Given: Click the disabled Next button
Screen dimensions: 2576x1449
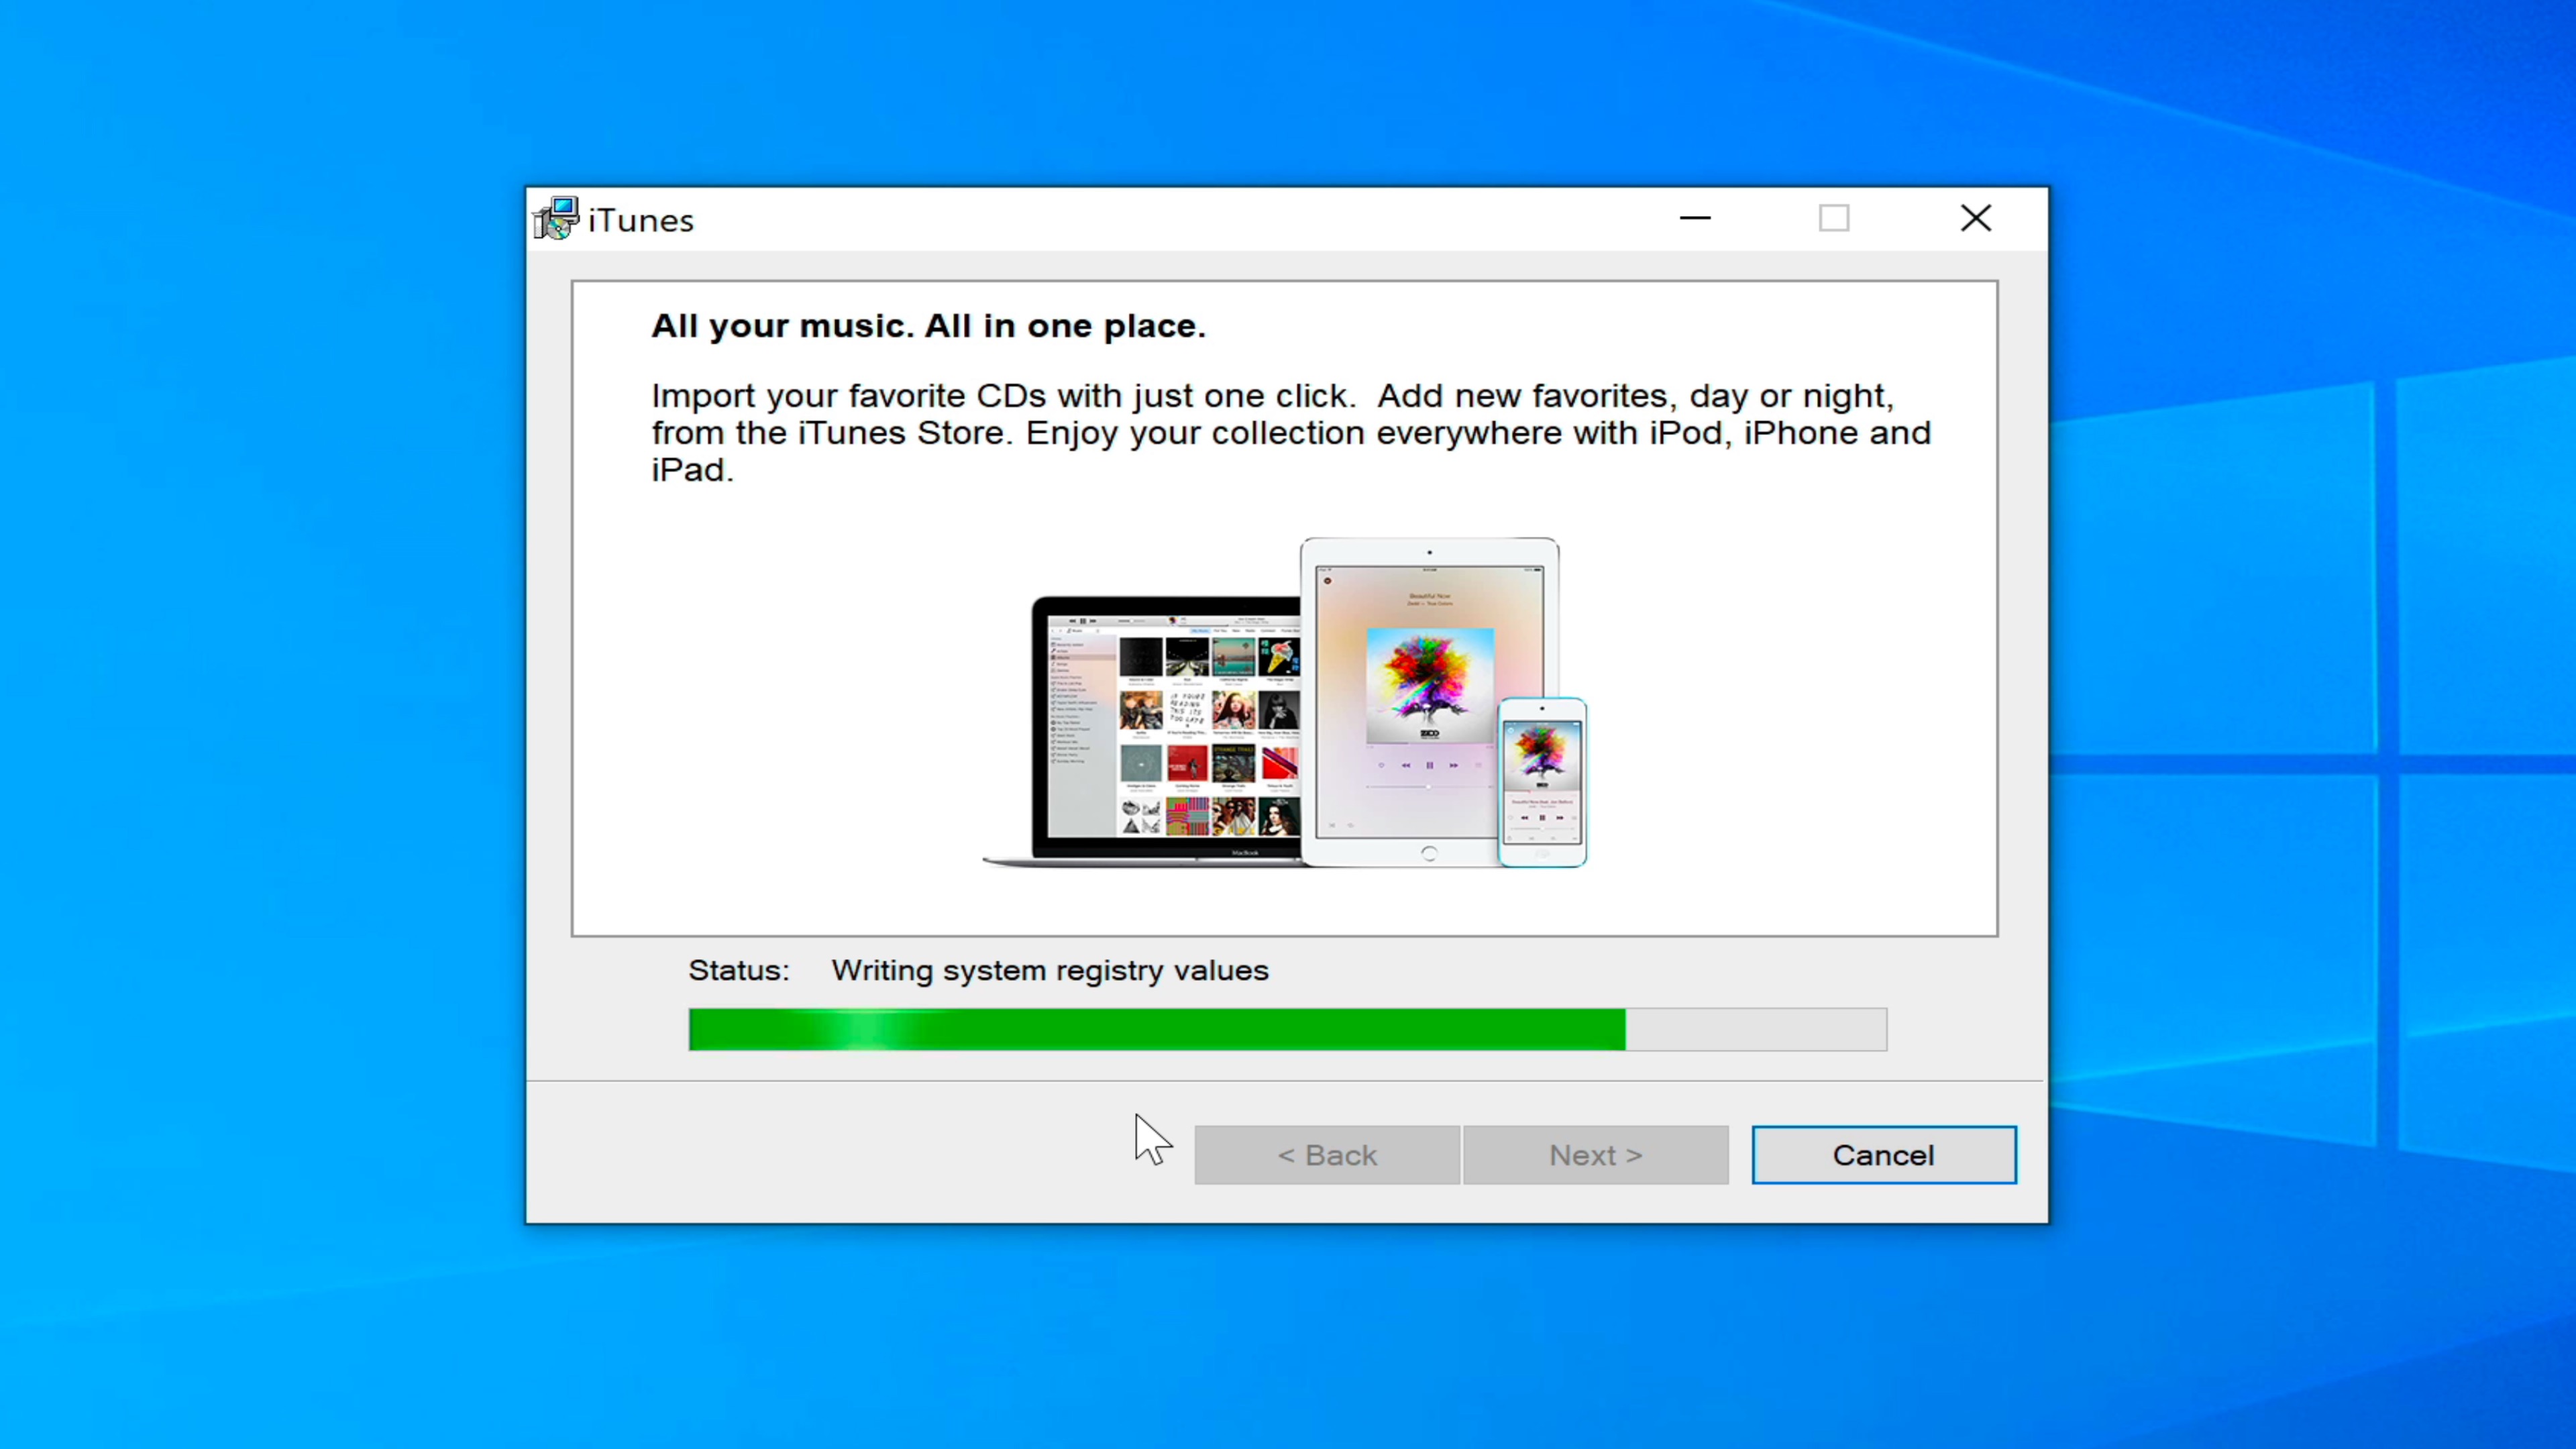Looking at the screenshot, I should click(x=1595, y=1155).
